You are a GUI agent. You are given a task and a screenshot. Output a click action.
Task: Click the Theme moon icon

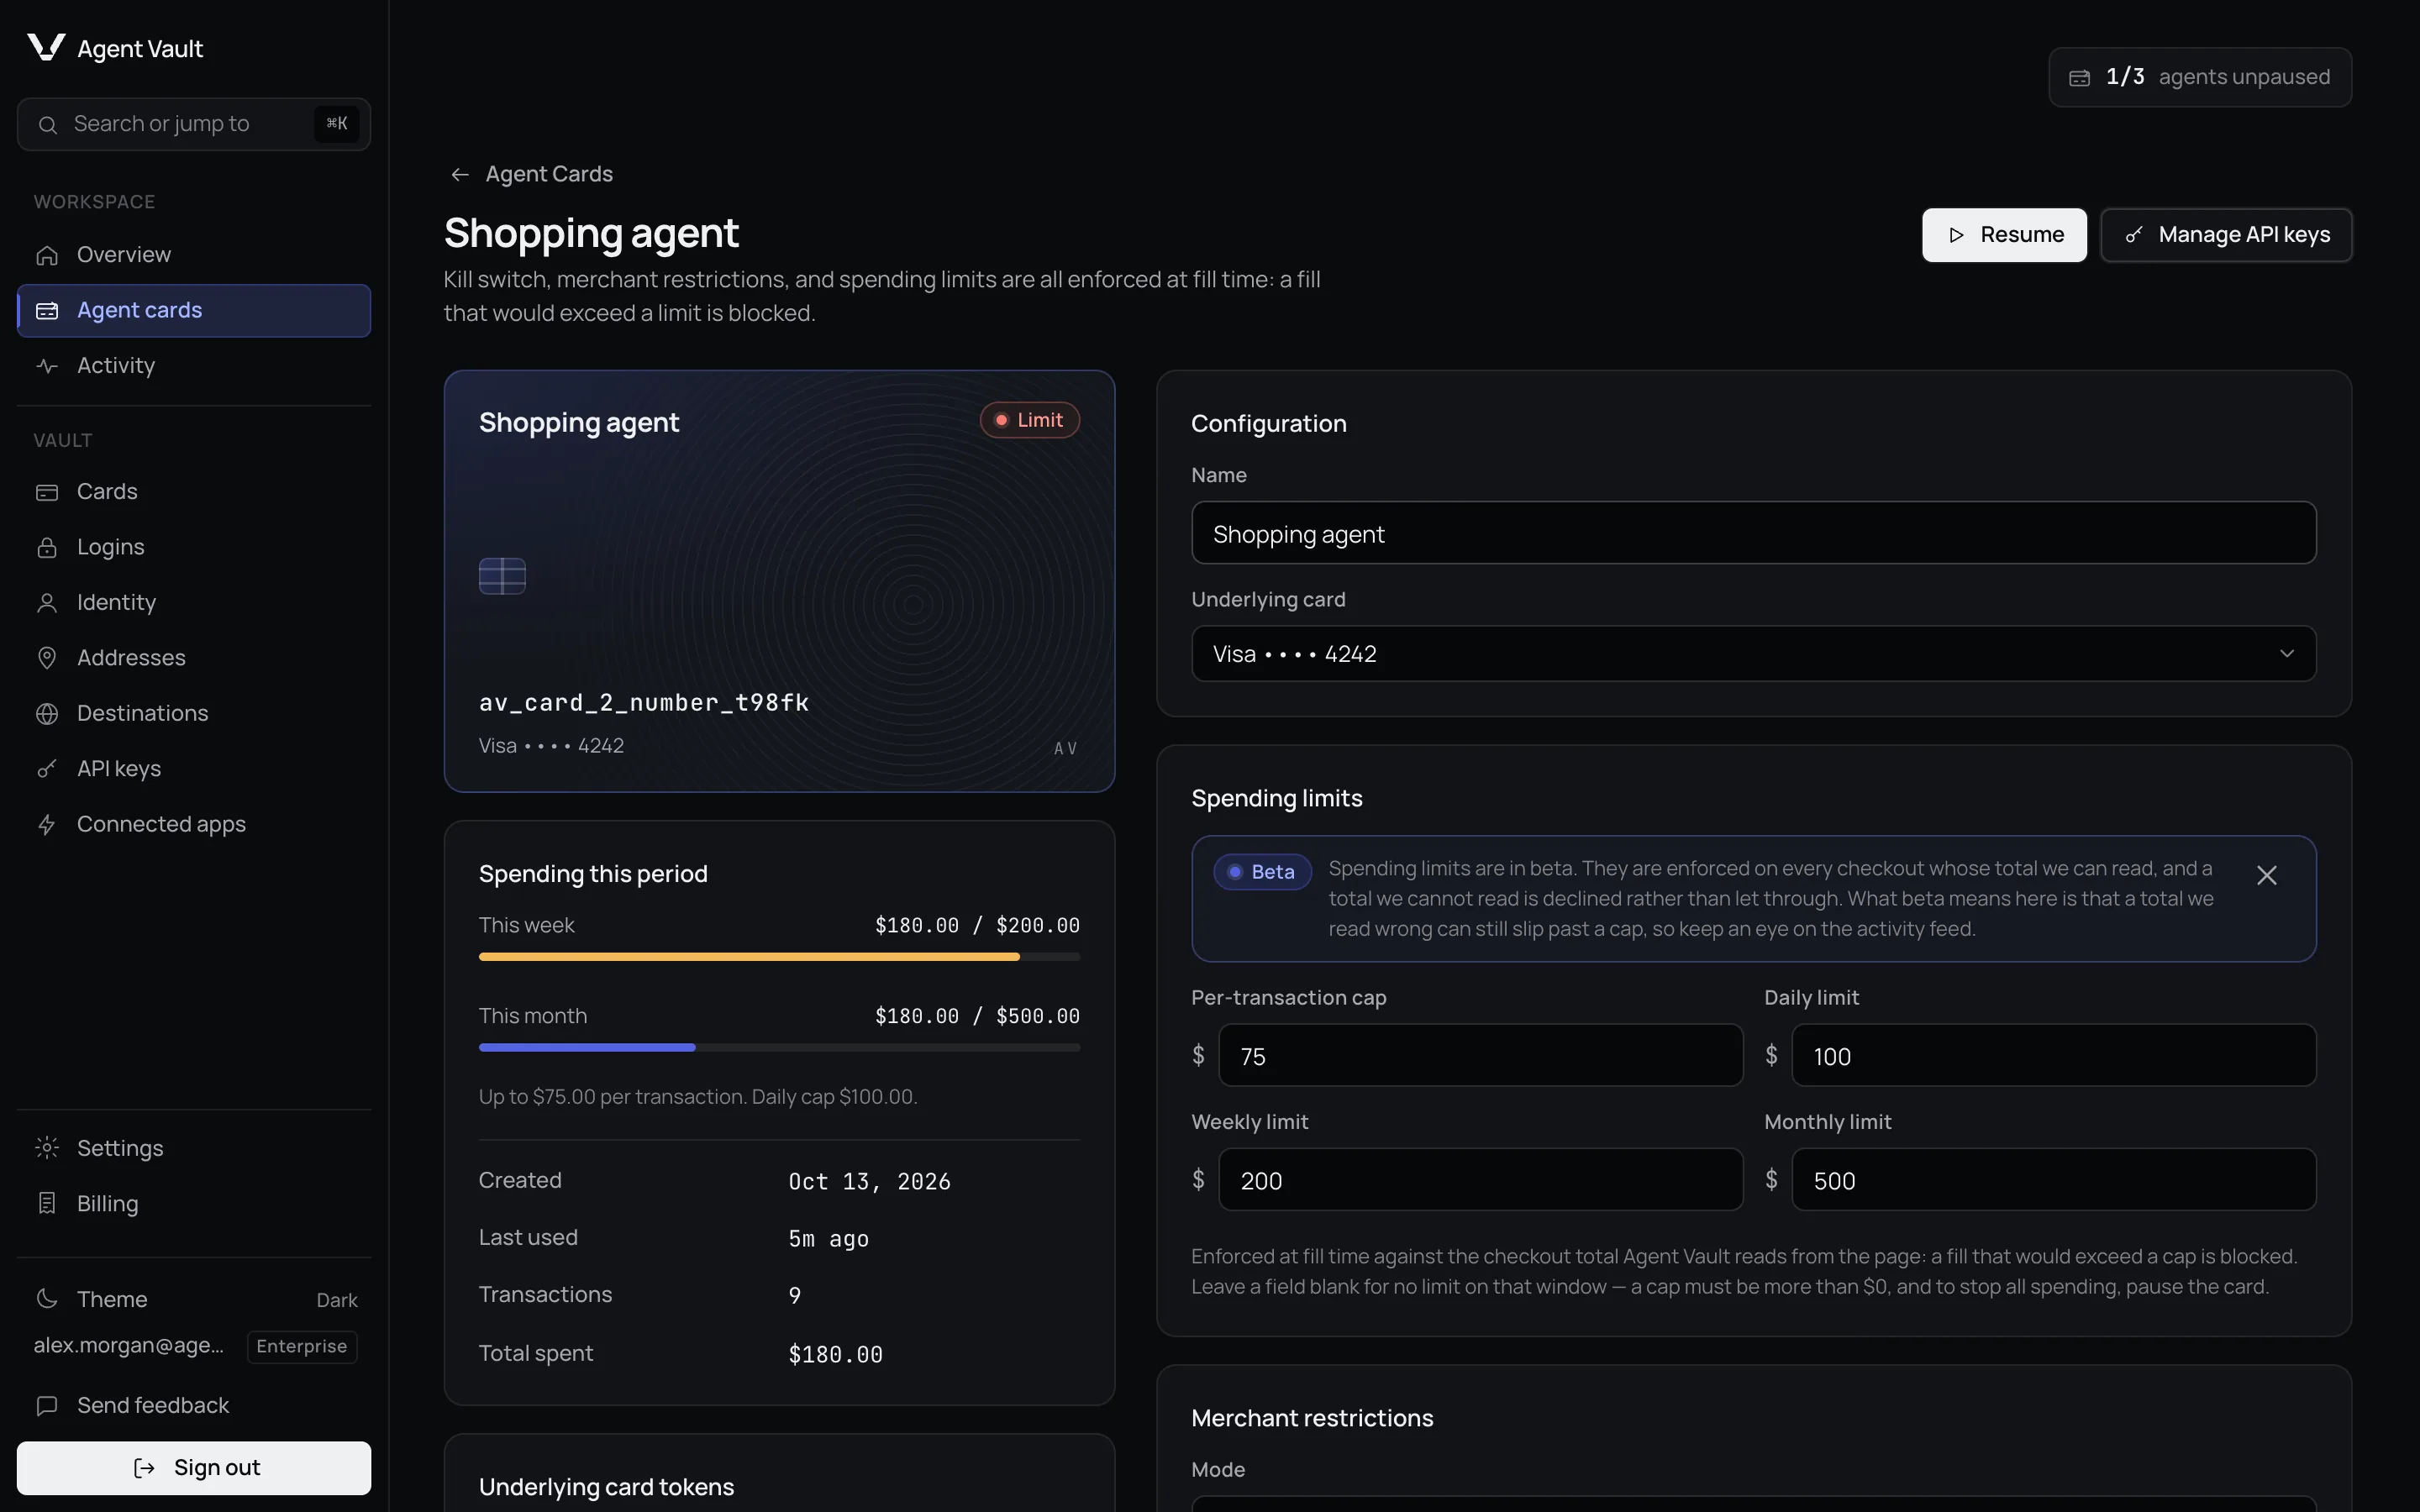47,1299
